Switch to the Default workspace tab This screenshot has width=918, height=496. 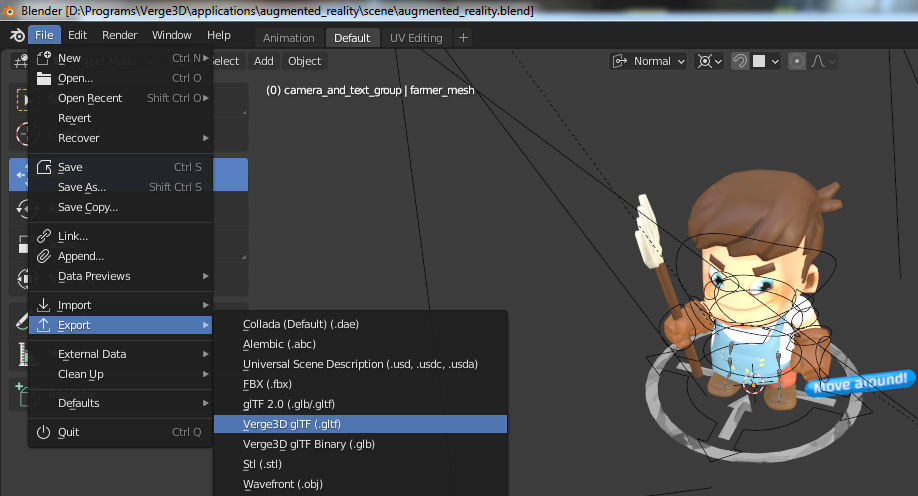352,38
